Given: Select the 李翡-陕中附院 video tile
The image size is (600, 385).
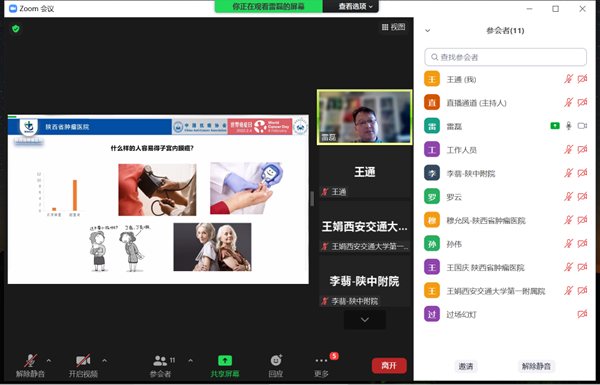Looking at the screenshot, I should [x=365, y=282].
